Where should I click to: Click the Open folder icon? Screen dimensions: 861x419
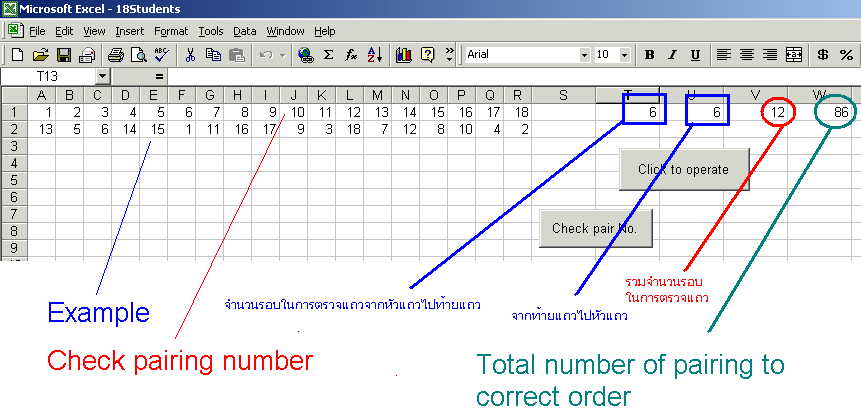tap(41, 55)
